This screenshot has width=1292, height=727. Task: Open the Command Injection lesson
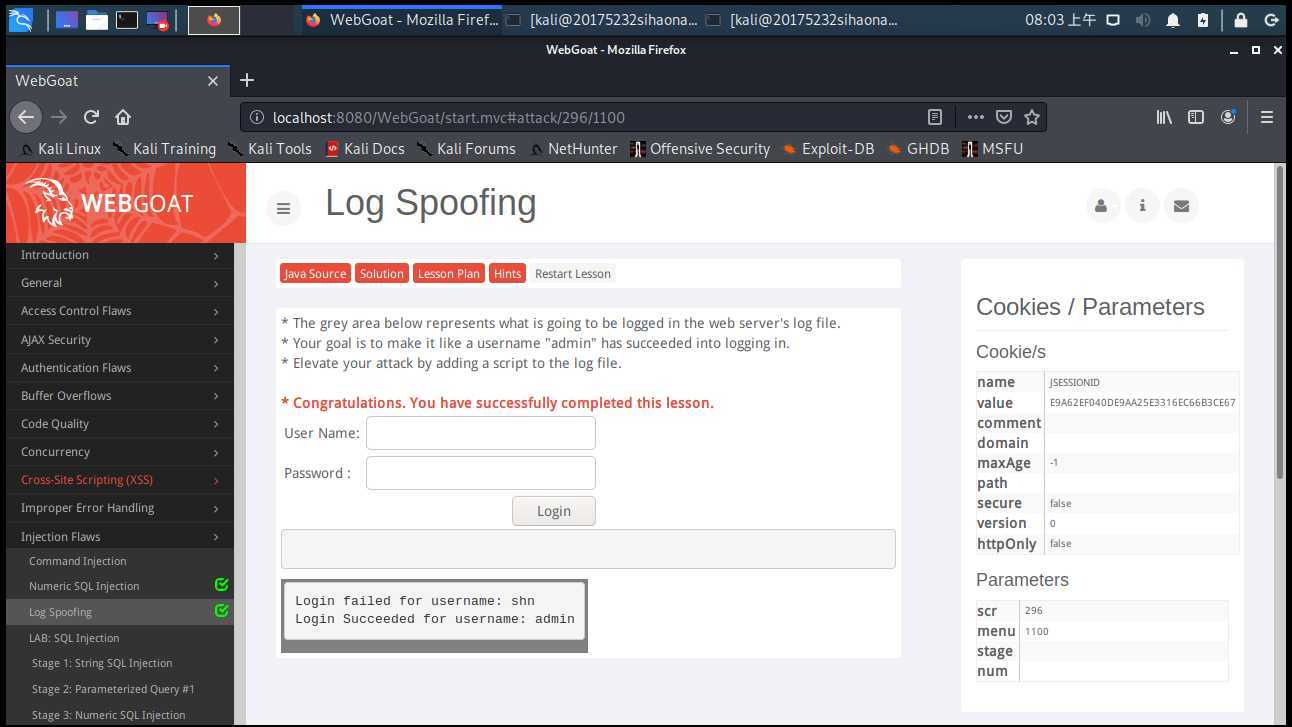pos(78,561)
